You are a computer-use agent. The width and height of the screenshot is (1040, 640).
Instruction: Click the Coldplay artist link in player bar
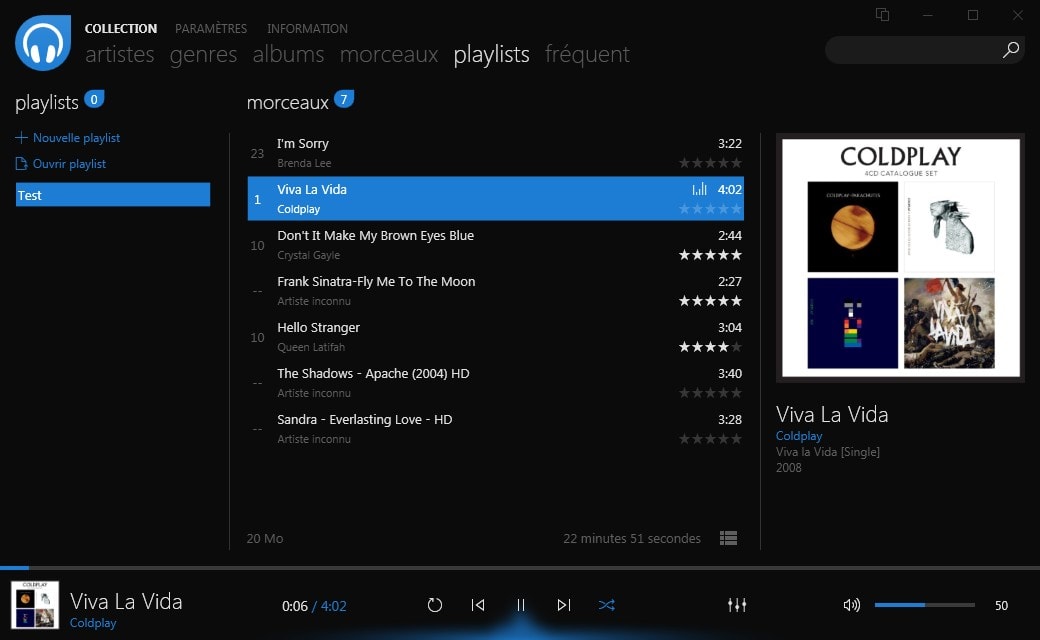93,623
